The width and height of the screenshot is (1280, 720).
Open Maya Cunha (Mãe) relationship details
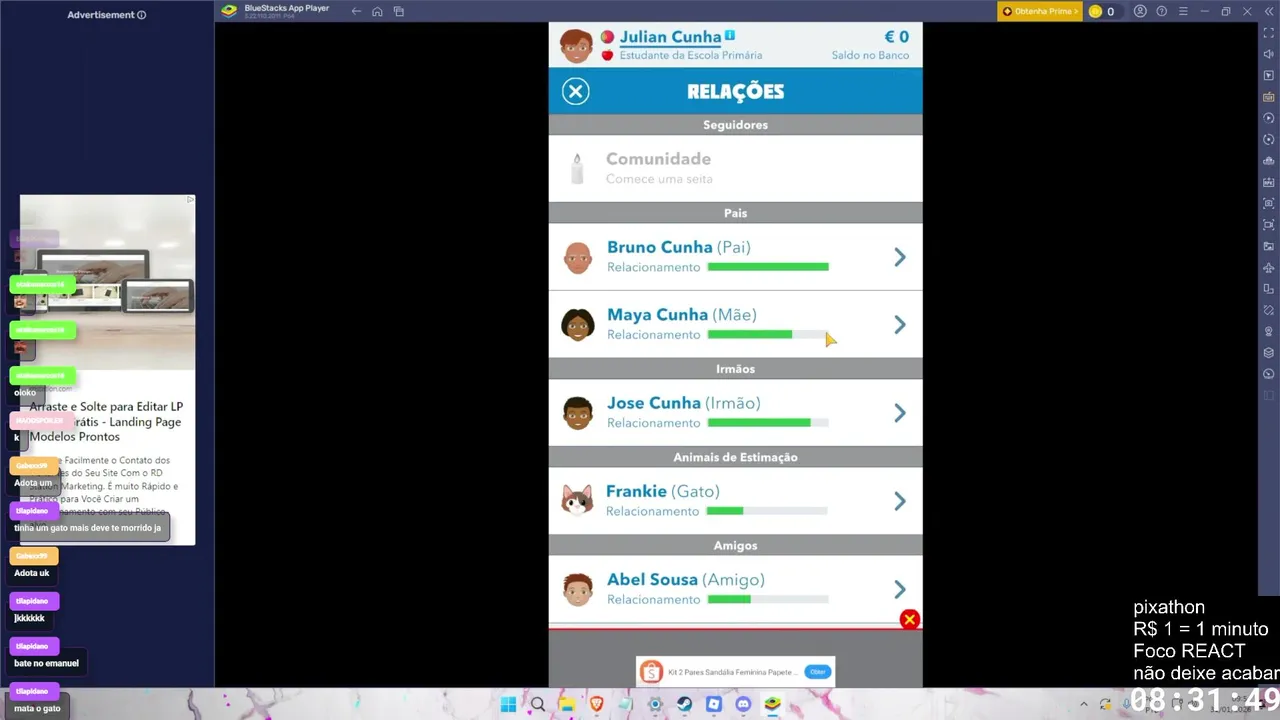(735, 325)
